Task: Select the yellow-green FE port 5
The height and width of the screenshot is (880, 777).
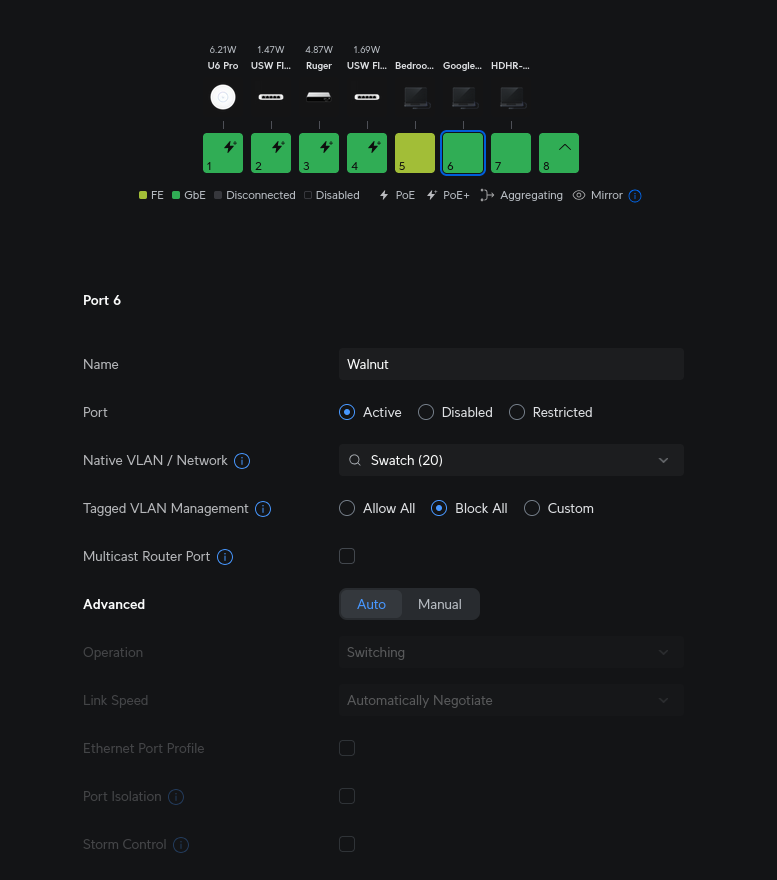Action: (415, 153)
